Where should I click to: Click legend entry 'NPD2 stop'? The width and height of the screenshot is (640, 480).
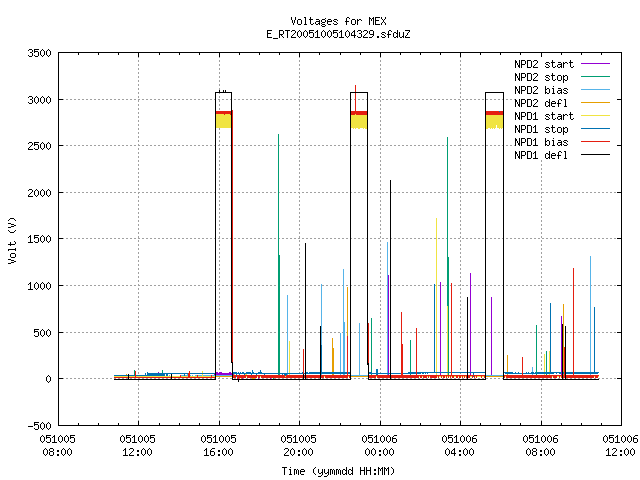coord(541,77)
